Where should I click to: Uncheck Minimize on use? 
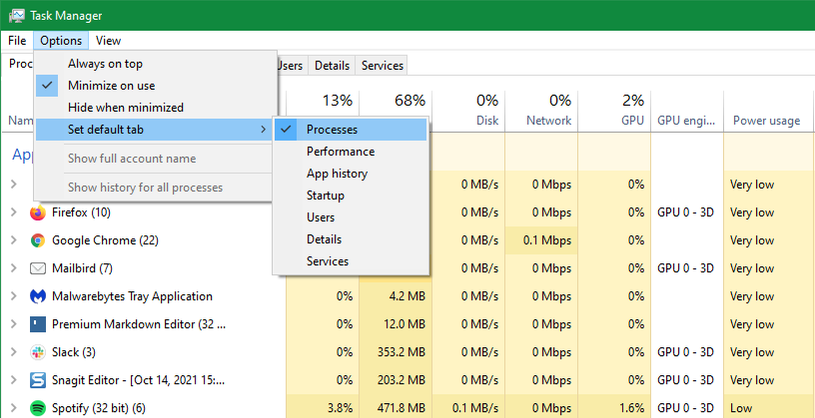pyautogui.click(x=111, y=85)
